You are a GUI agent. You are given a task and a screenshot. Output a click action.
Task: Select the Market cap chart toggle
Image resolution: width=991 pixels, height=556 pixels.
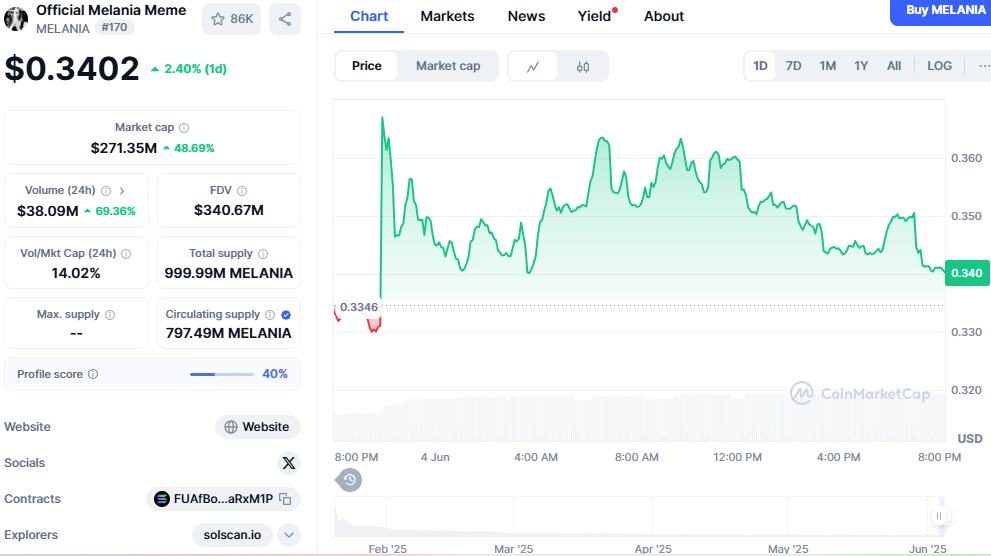pos(448,66)
